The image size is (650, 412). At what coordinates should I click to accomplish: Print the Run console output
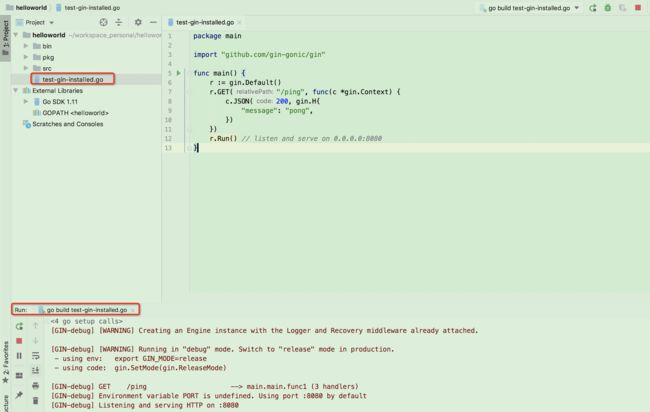pos(36,385)
